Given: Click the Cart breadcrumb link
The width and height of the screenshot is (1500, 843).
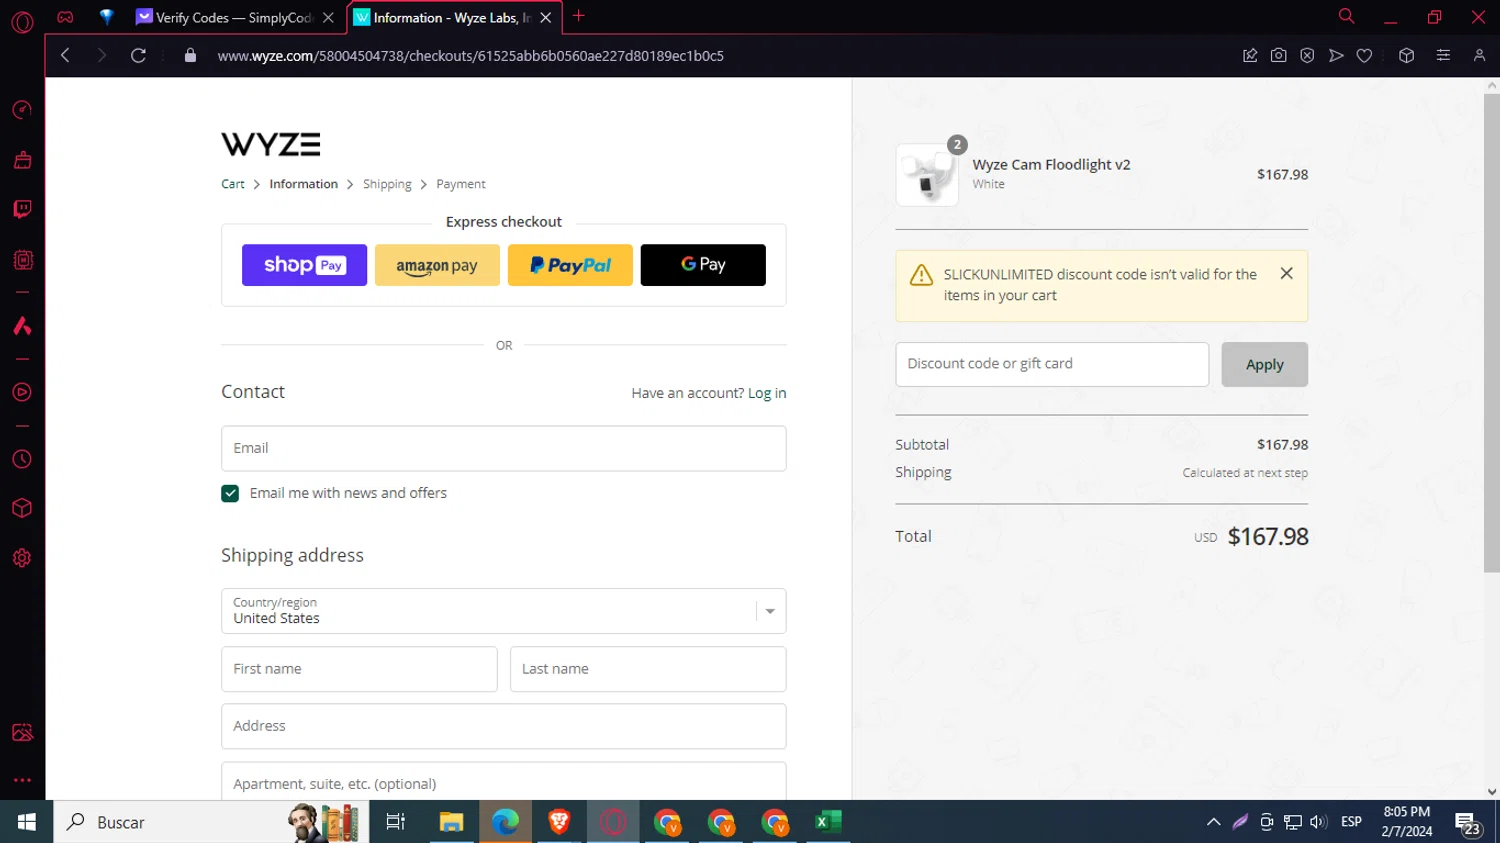Looking at the screenshot, I should point(232,184).
